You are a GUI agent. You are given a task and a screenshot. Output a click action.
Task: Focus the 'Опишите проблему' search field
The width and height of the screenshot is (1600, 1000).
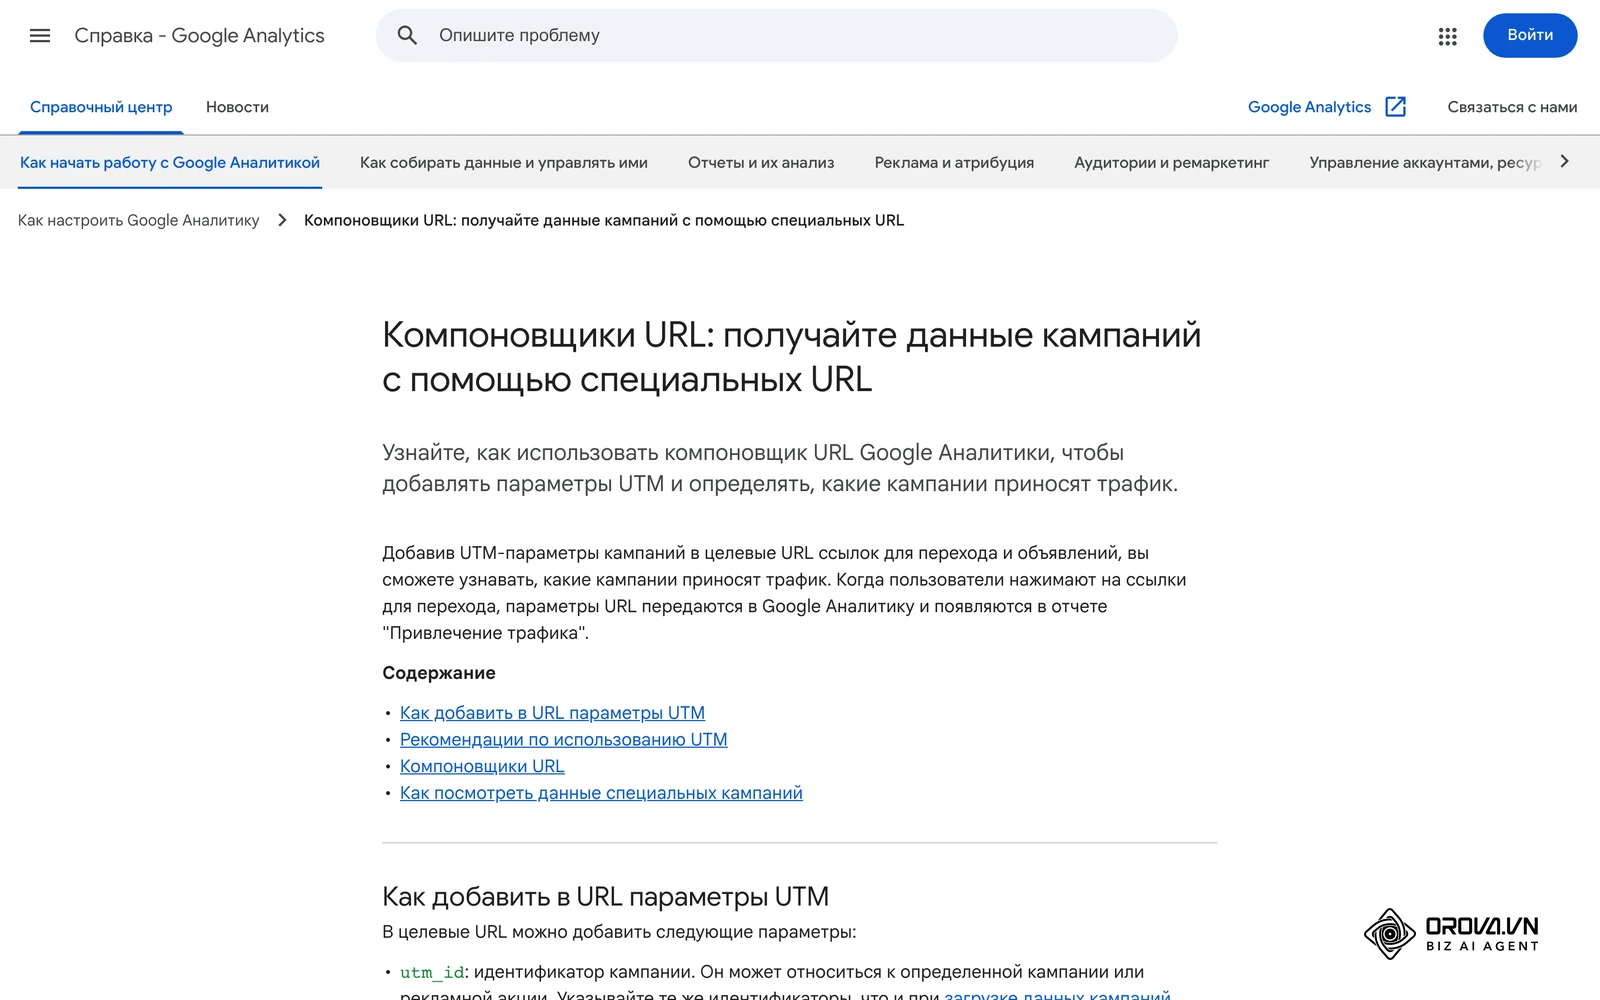pyautogui.click(x=777, y=36)
